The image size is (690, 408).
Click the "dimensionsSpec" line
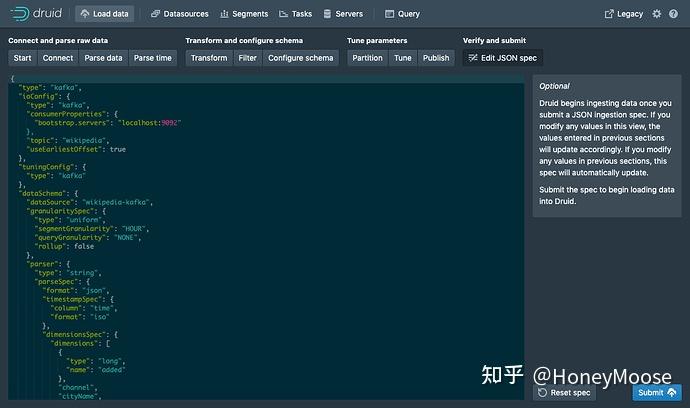80,334
